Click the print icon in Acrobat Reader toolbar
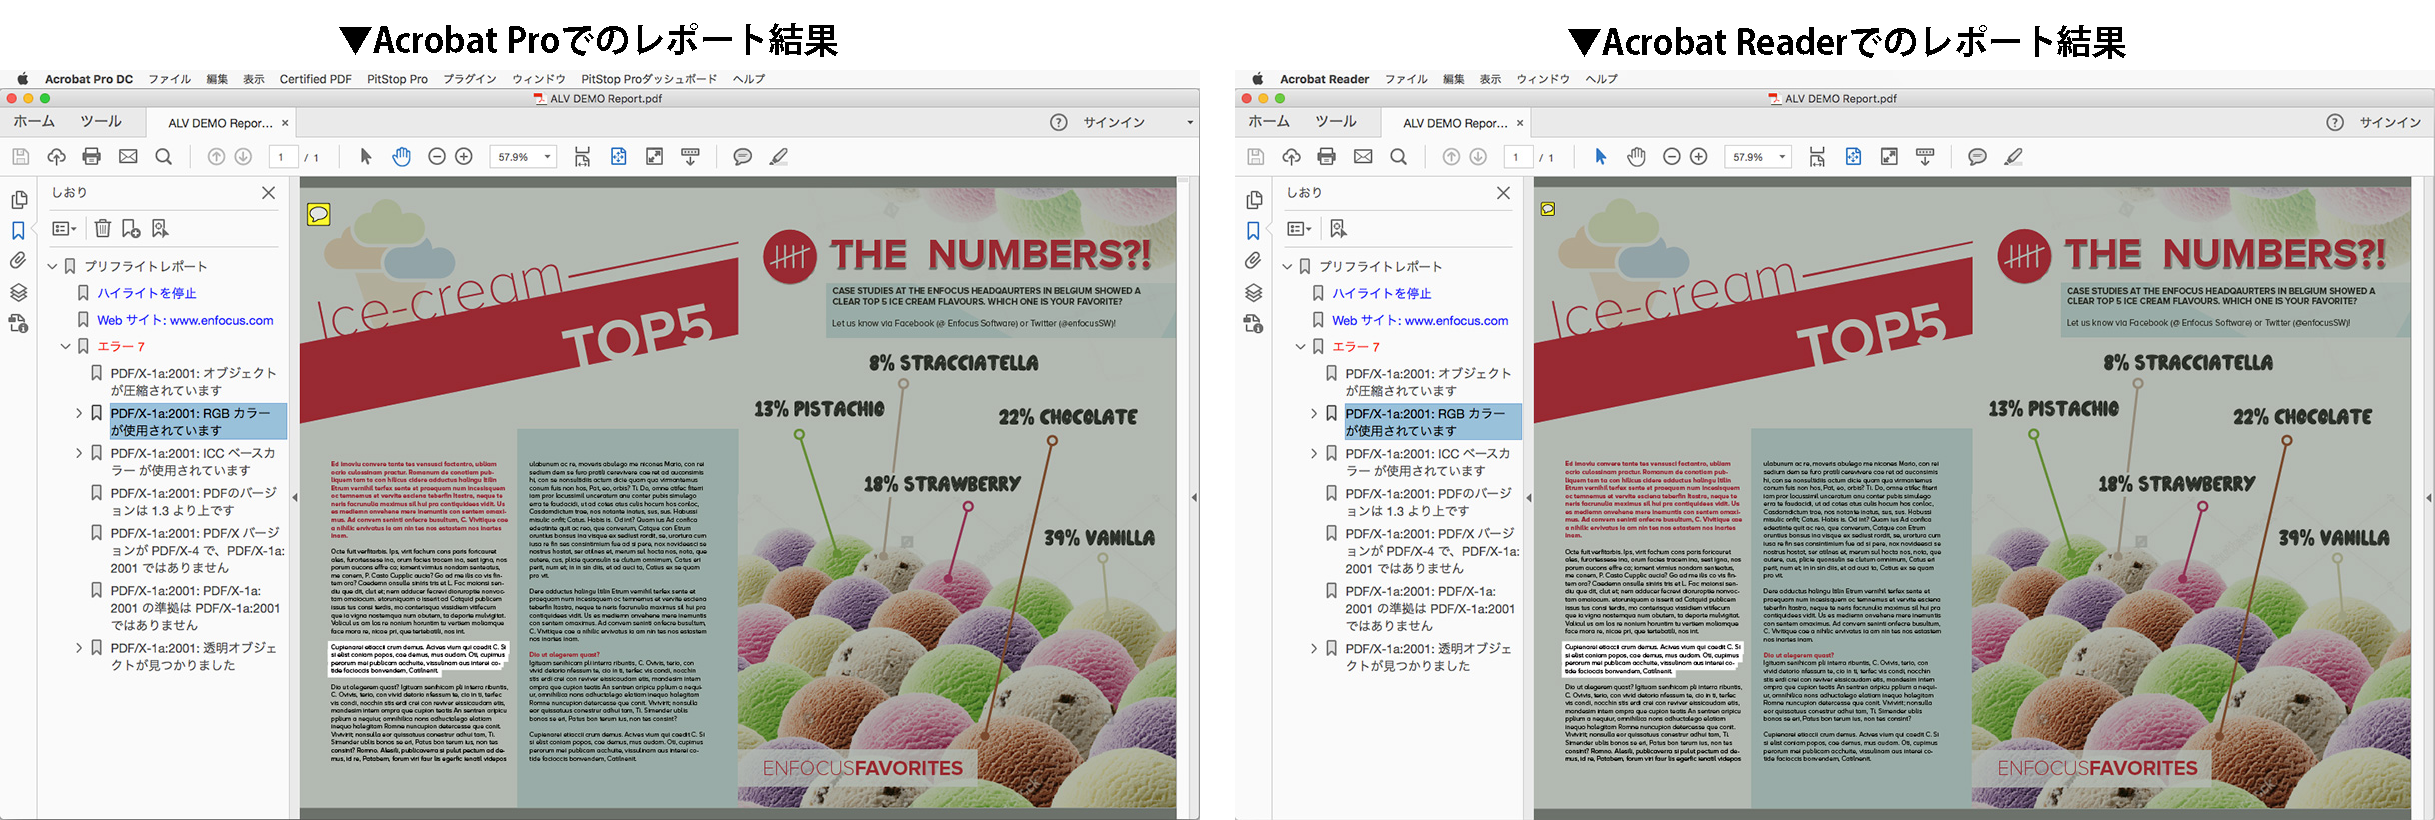The image size is (2435, 820). [x=1327, y=156]
